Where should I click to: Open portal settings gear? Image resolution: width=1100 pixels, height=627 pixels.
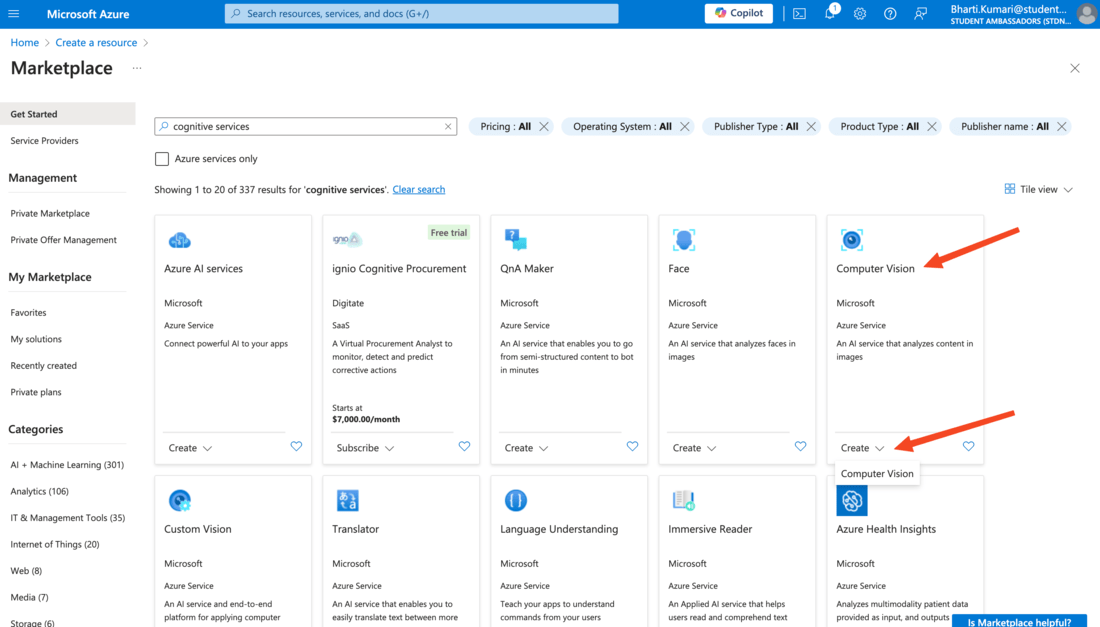coord(859,13)
